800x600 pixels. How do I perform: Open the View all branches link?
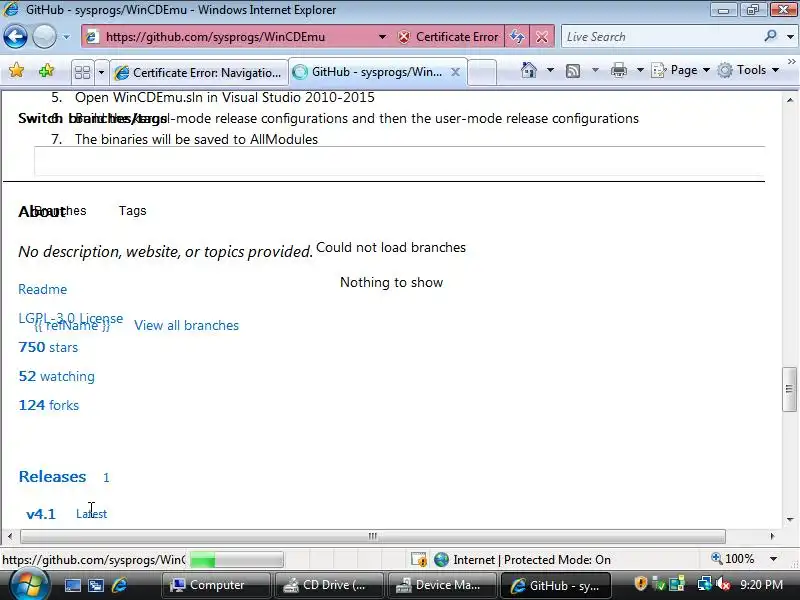186,326
